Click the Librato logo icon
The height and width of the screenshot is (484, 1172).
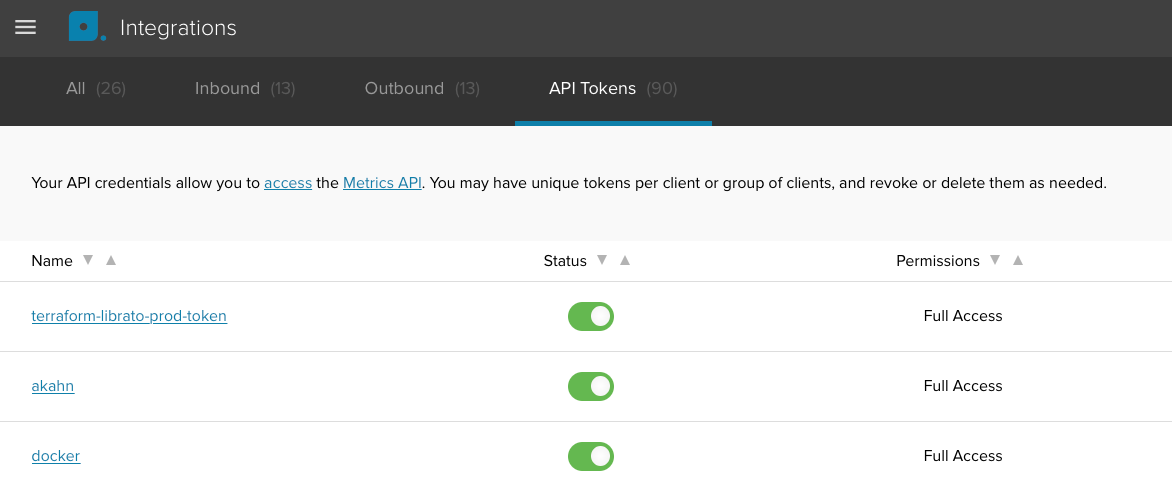[87, 27]
